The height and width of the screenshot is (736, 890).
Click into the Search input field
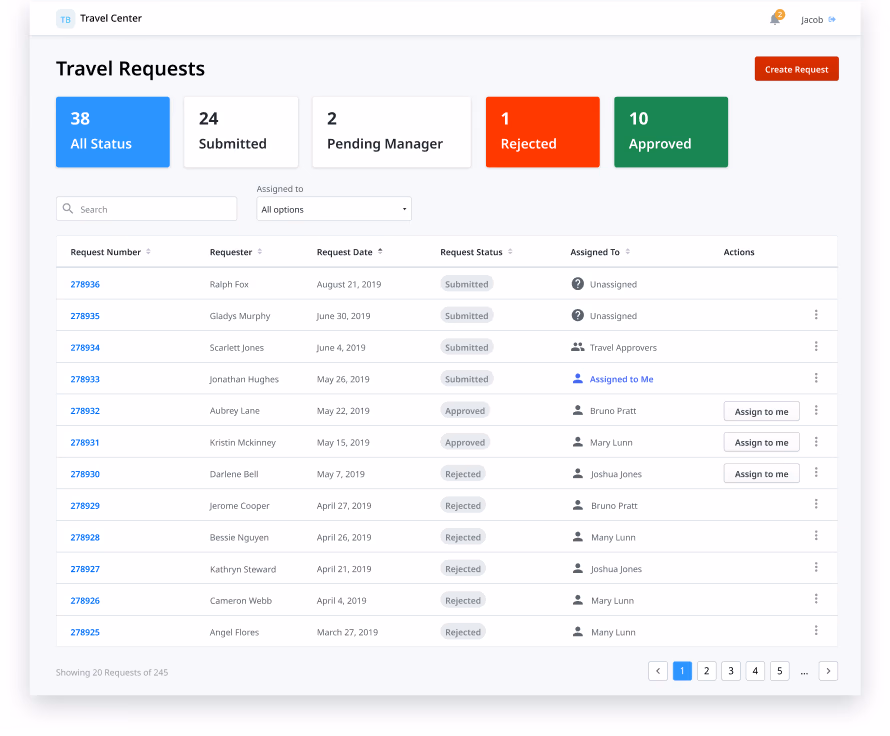point(155,209)
